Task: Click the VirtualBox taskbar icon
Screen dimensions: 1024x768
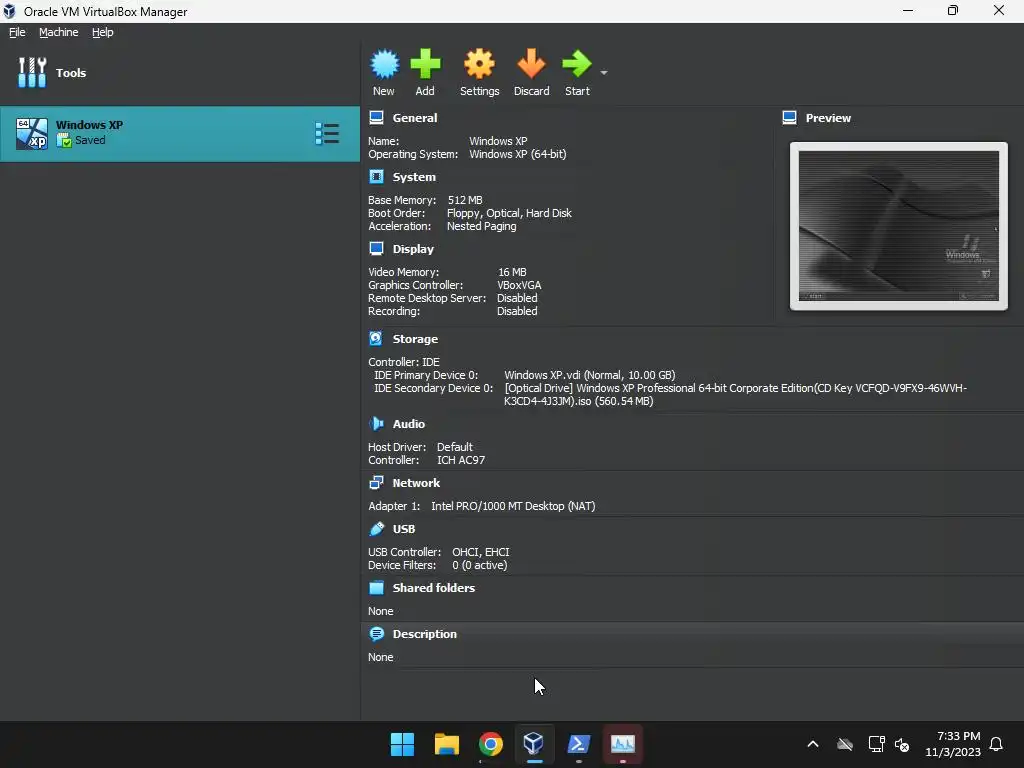Action: [x=534, y=744]
